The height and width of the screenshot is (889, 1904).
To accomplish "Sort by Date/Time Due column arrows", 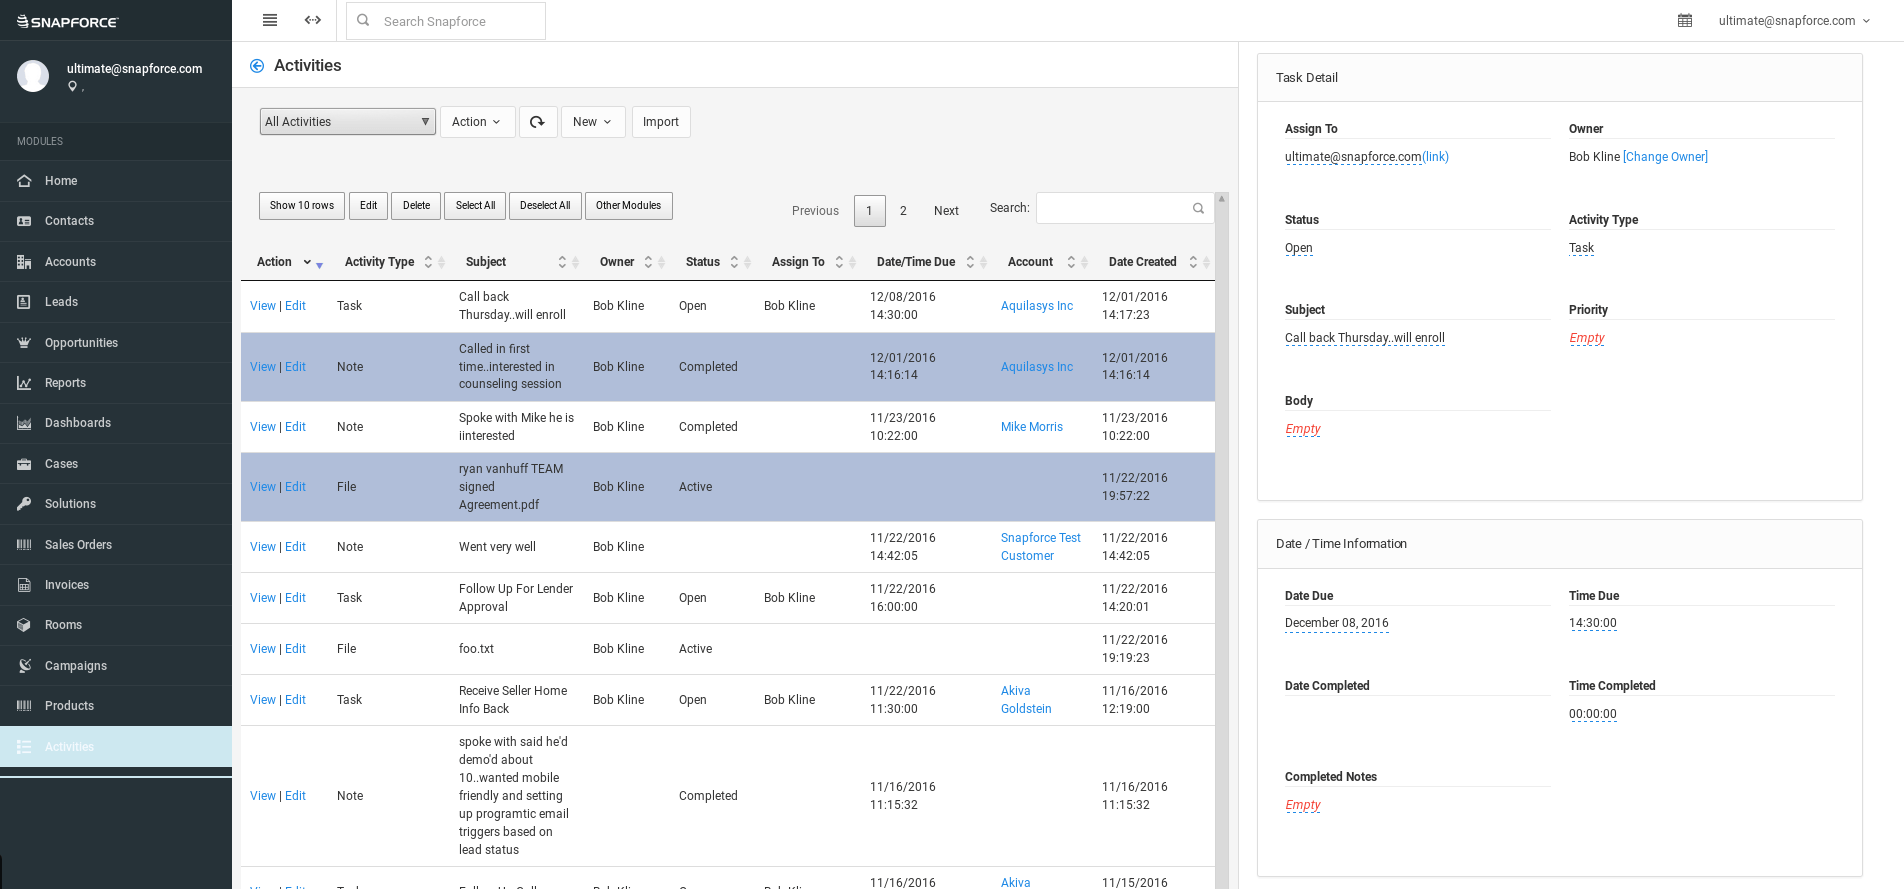I will (970, 262).
